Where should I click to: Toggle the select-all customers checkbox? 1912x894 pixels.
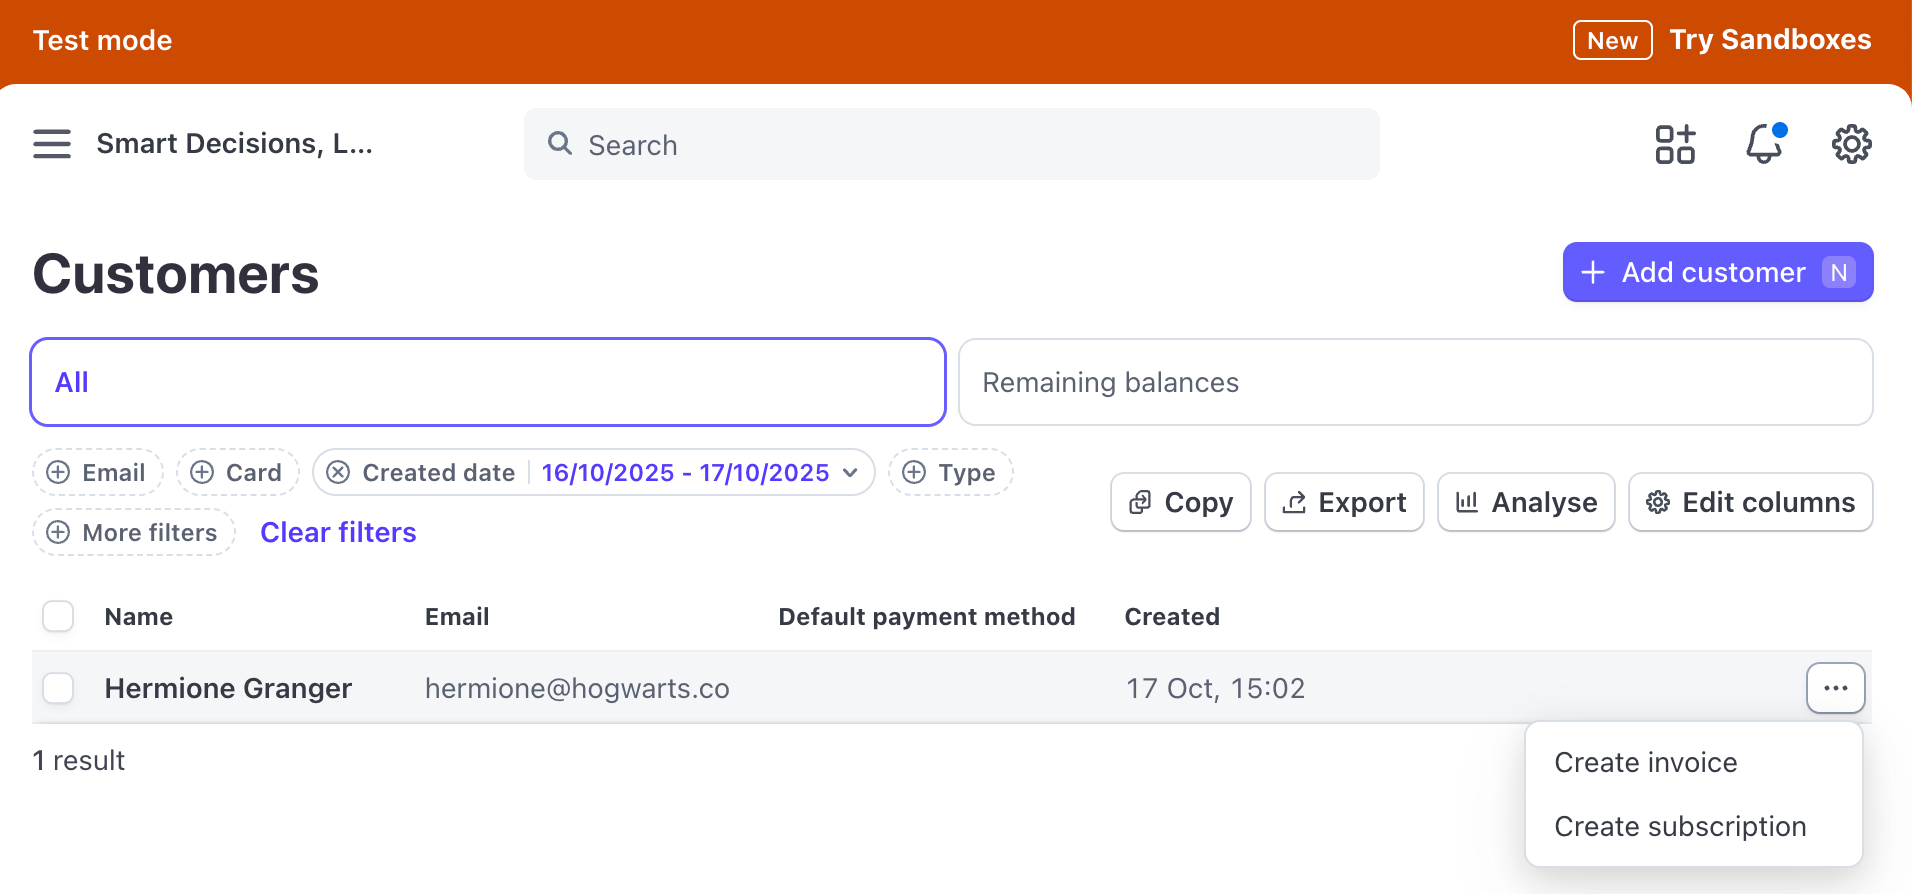pos(58,616)
